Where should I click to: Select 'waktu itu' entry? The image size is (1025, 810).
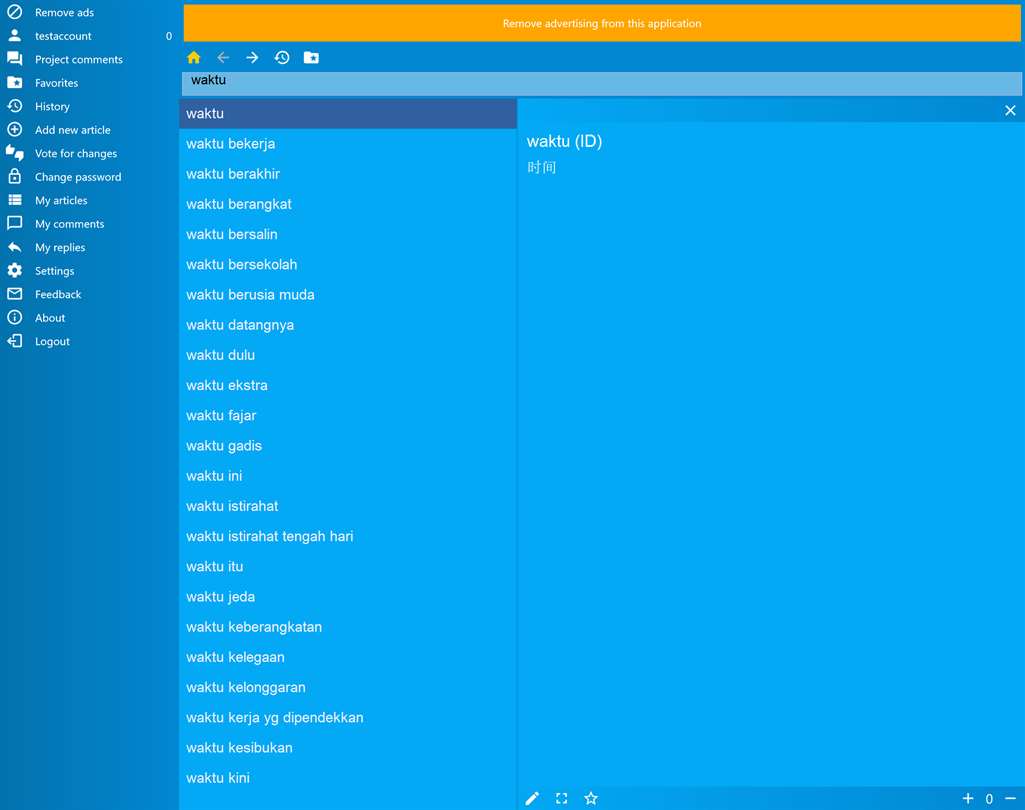[348, 566]
